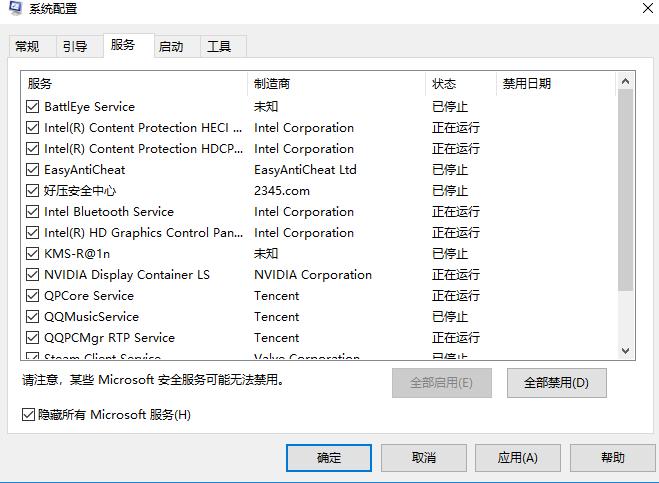Toggle the EasyAntiCheat service checkbox

tap(33, 170)
